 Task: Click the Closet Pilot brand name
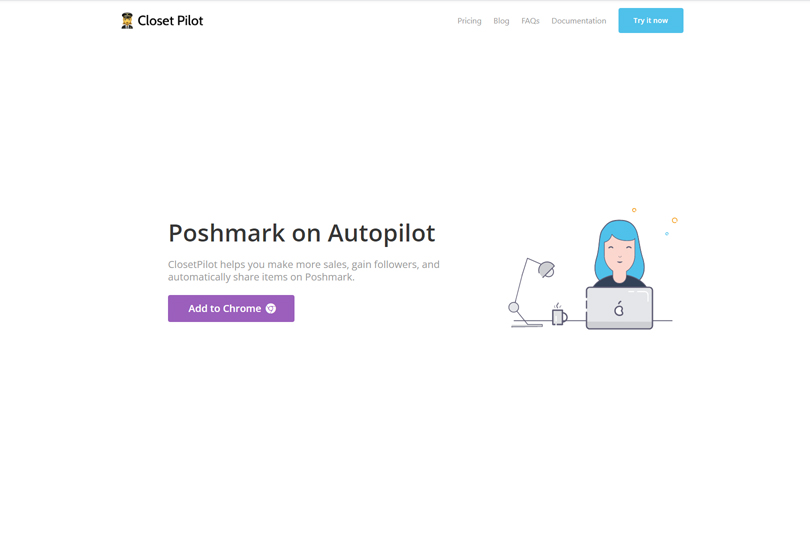[x=170, y=21]
